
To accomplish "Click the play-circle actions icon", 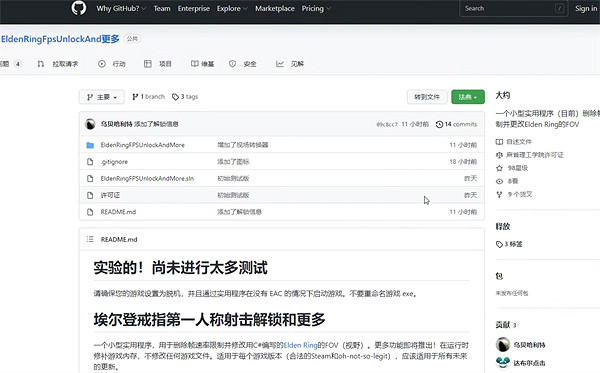I will (102, 64).
